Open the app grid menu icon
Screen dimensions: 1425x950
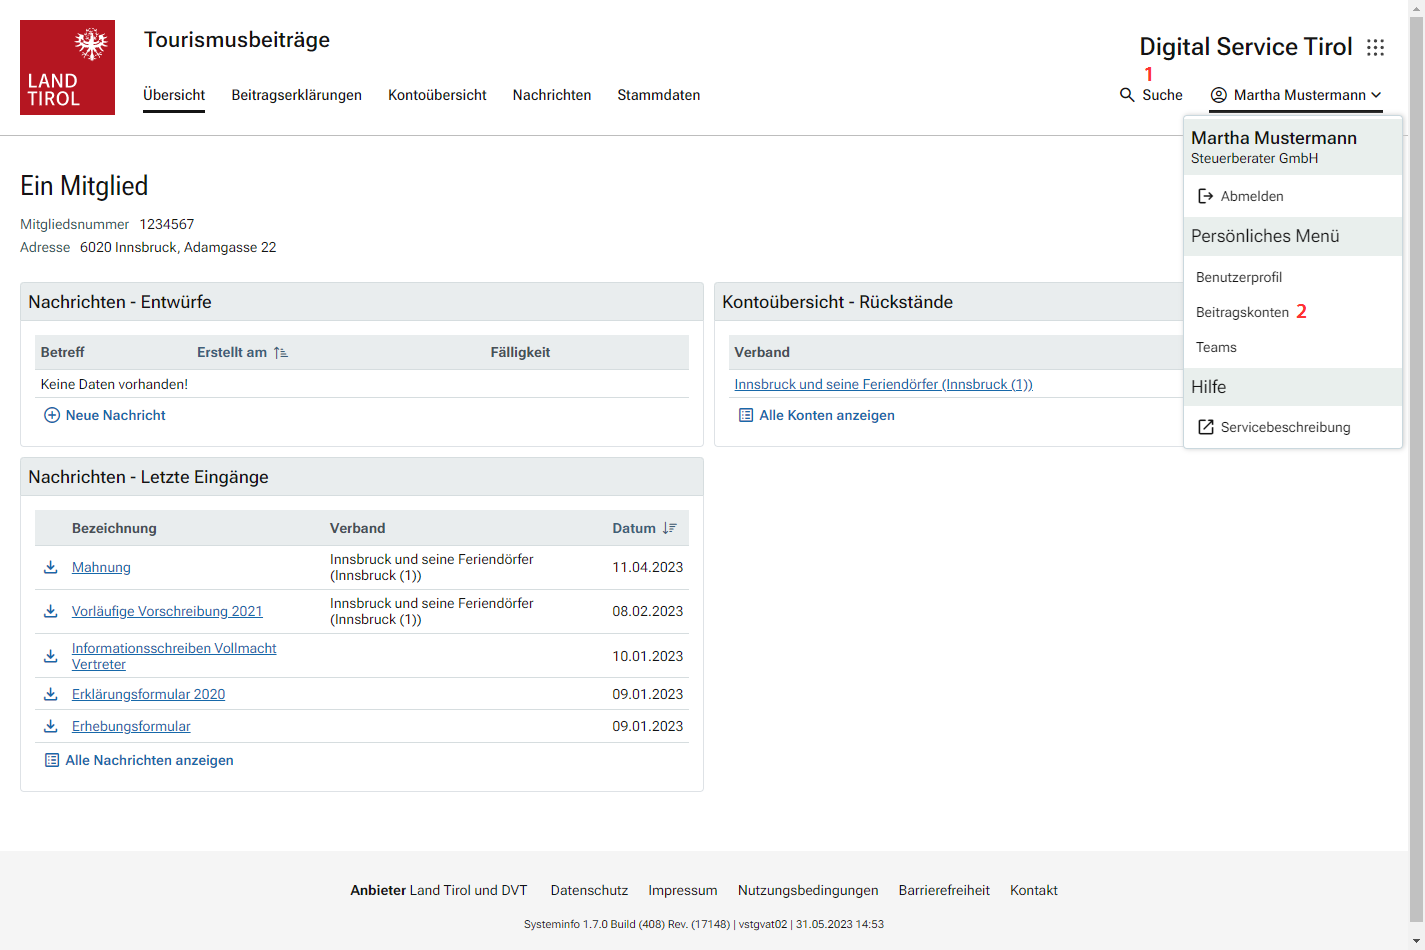click(1375, 48)
